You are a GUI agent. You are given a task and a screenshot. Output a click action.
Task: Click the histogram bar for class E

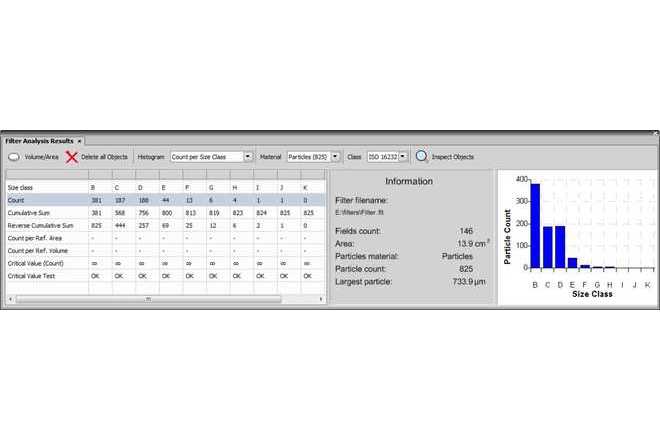572,263
